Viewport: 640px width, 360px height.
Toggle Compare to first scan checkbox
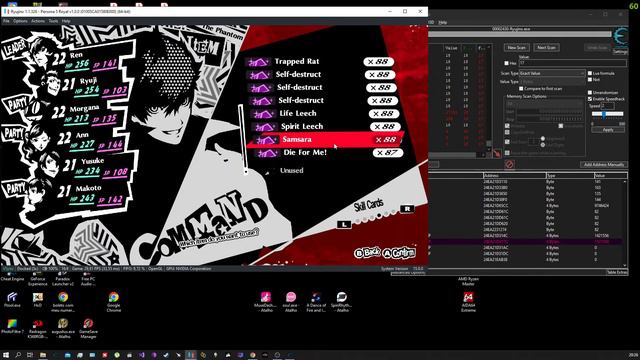(521, 89)
